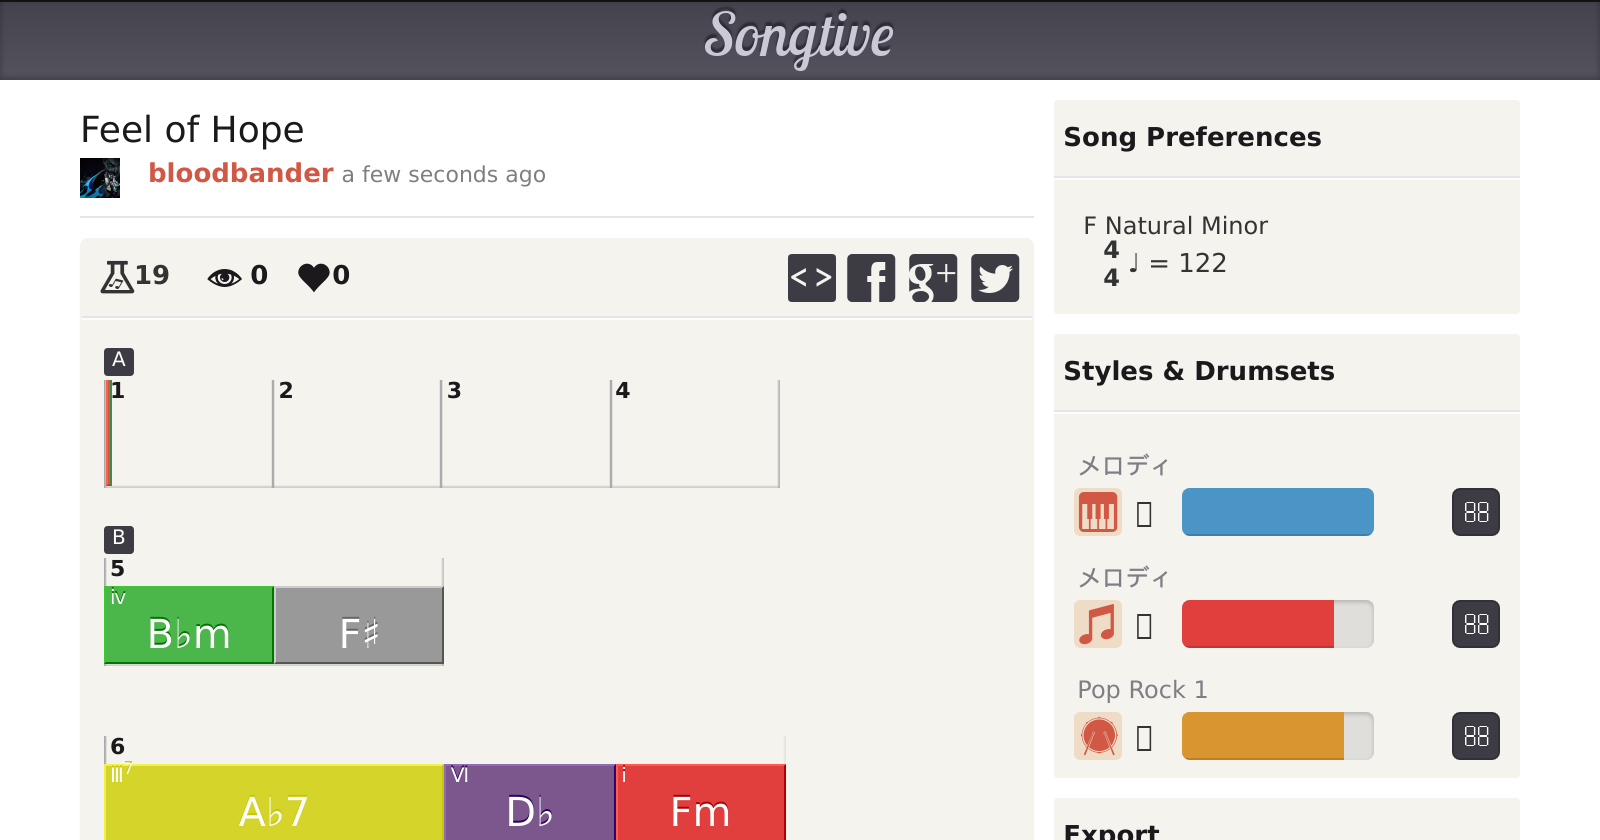Click the Pop Rock 1 drum icon

pyautogui.click(x=1097, y=737)
